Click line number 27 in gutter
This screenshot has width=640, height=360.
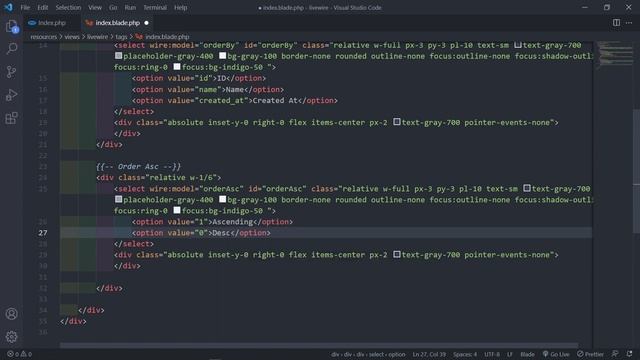(43, 233)
